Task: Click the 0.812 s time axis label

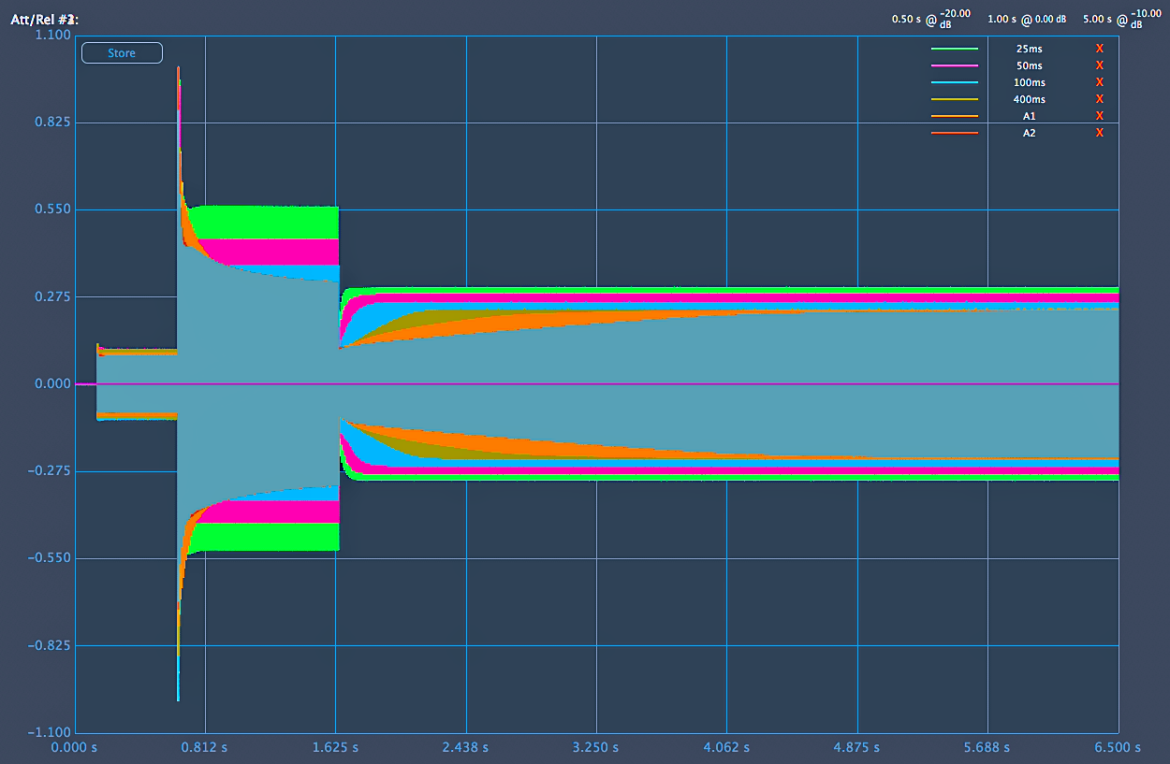Action: click(x=204, y=748)
